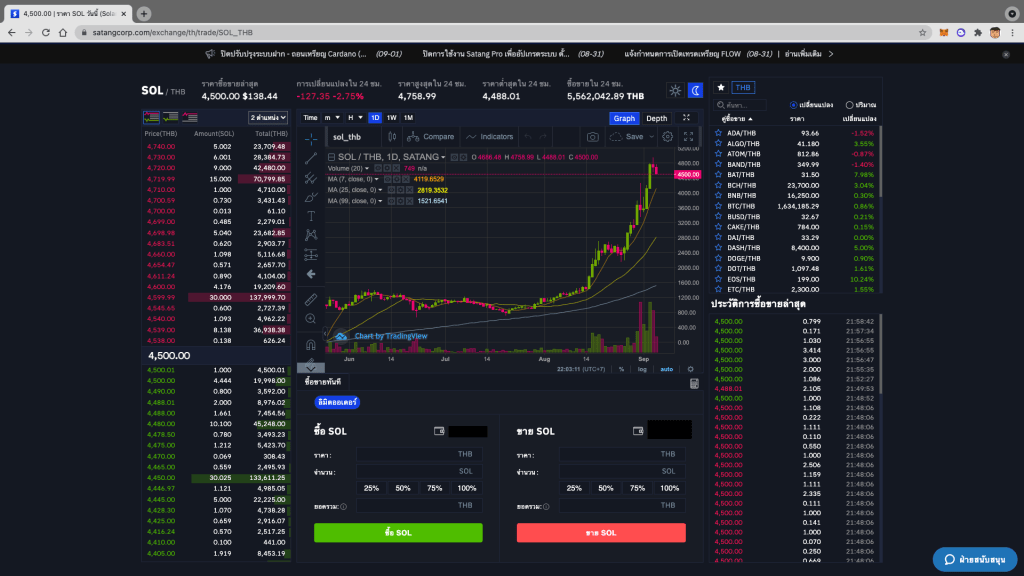Switch to light theme sun icon
The height and width of the screenshot is (576, 1024).
(x=676, y=91)
